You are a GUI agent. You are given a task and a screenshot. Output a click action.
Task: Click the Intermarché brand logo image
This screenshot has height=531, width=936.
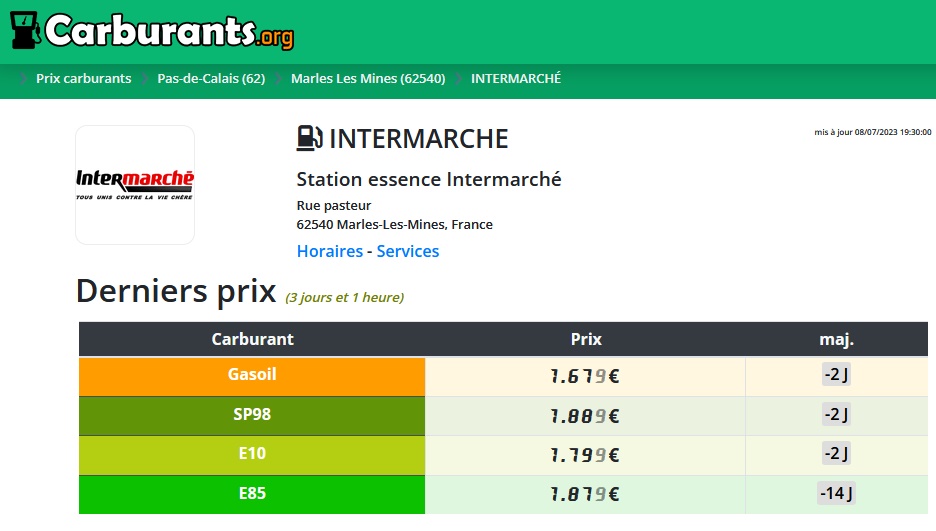(x=135, y=185)
